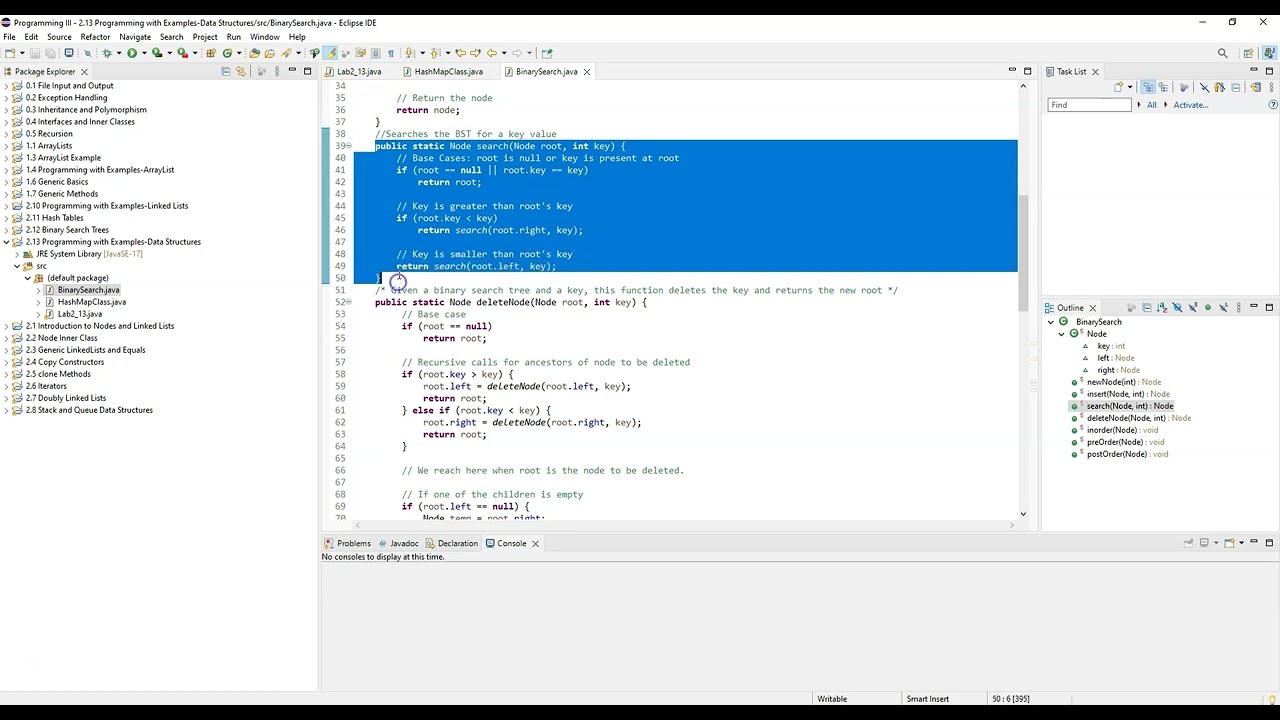Click the Find field in the Task List
1280x720 pixels.
[x=1089, y=105]
